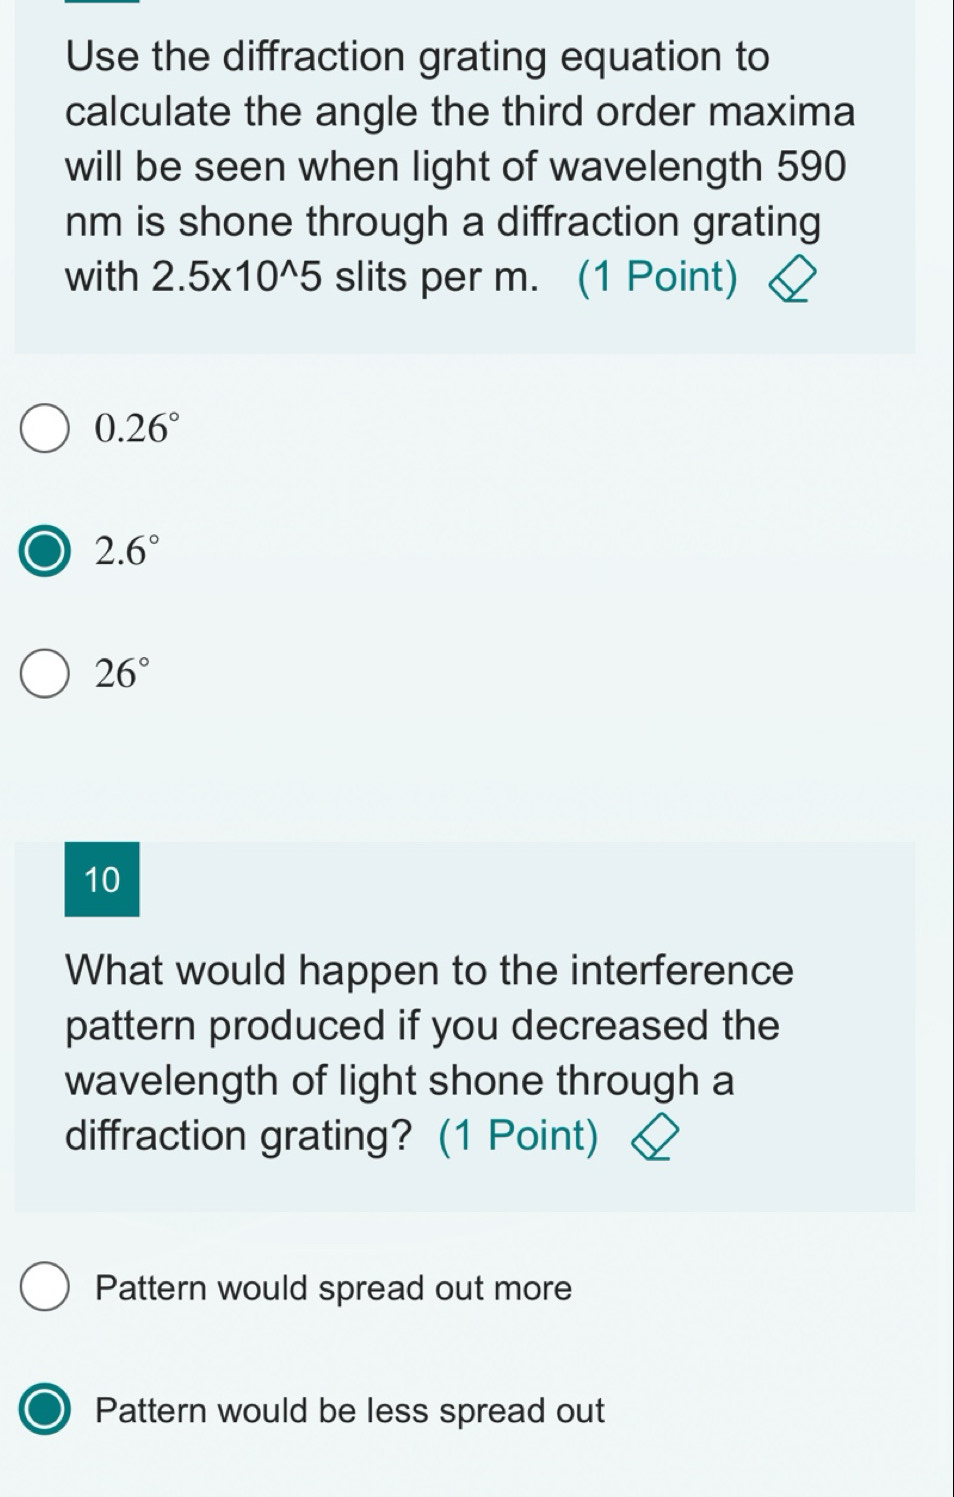Choose the 2.6° radio option
This screenshot has width=954, height=1497.
[45, 553]
